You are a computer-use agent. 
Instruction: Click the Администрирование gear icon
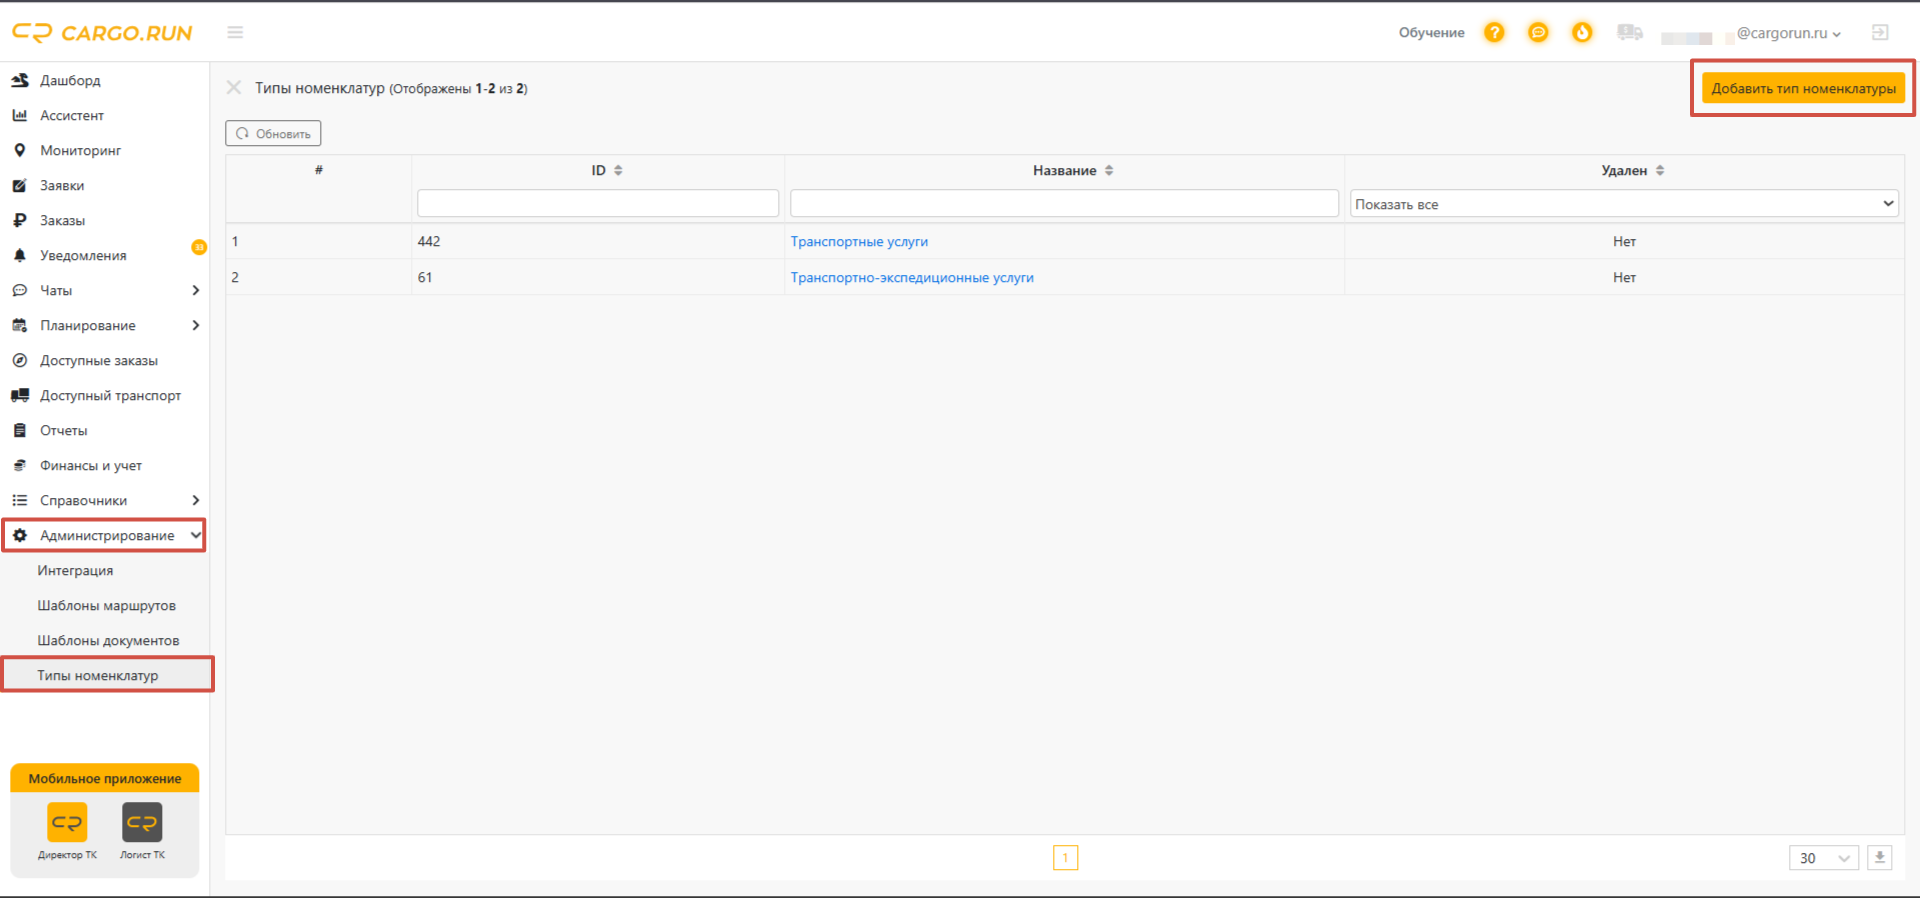[x=20, y=535]
